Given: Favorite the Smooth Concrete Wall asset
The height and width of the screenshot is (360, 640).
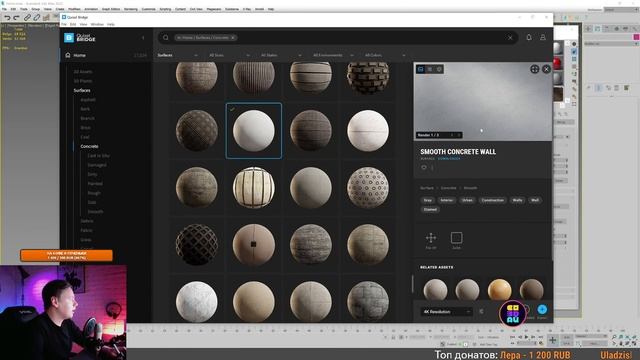Looking at the screenshot, I should (x=424, y=167).
